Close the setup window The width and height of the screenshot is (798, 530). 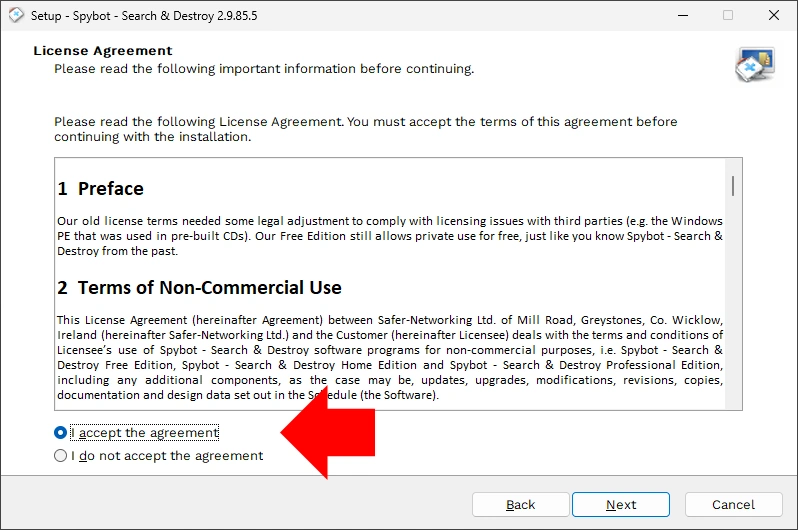pos(774,15)
